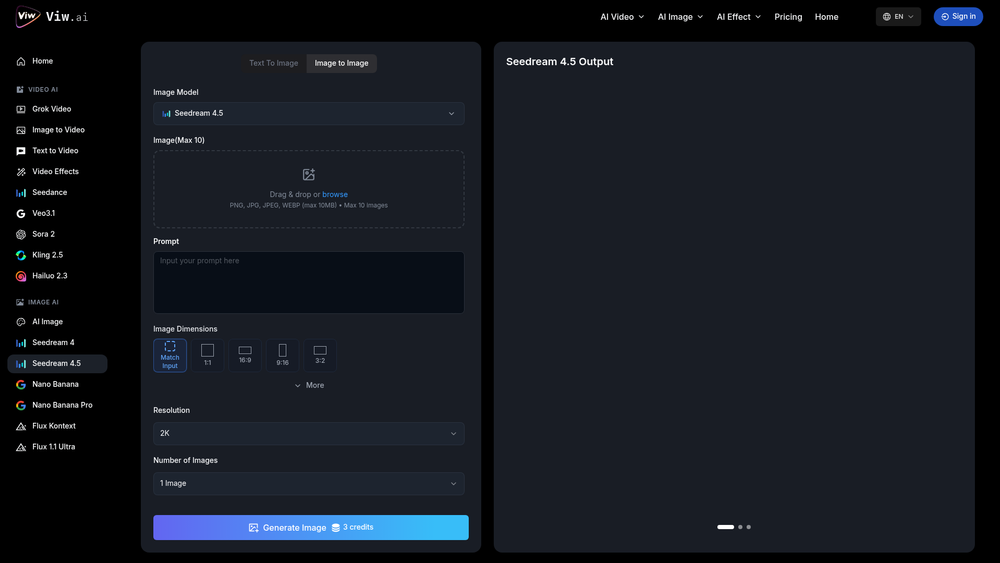Expand More image dimensions
Image resolution: width=1000 pixels, height=563 pixels.
tap(309, 385)
